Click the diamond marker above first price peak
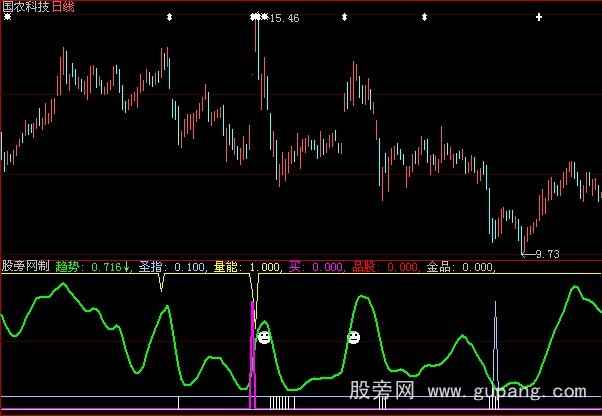This screenshot has width=602, height=416. coord(168,17)
